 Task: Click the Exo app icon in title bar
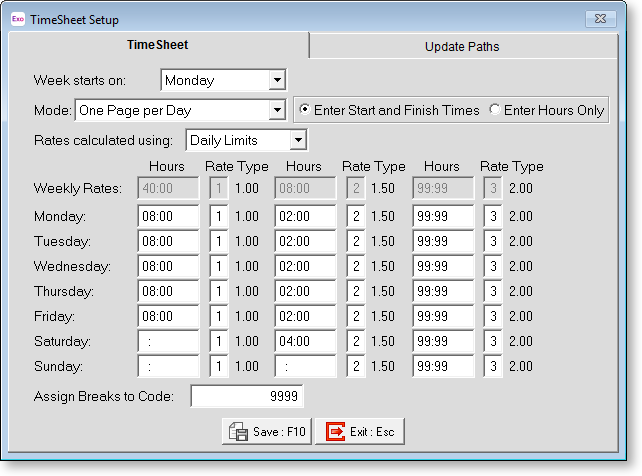point(17,17)
